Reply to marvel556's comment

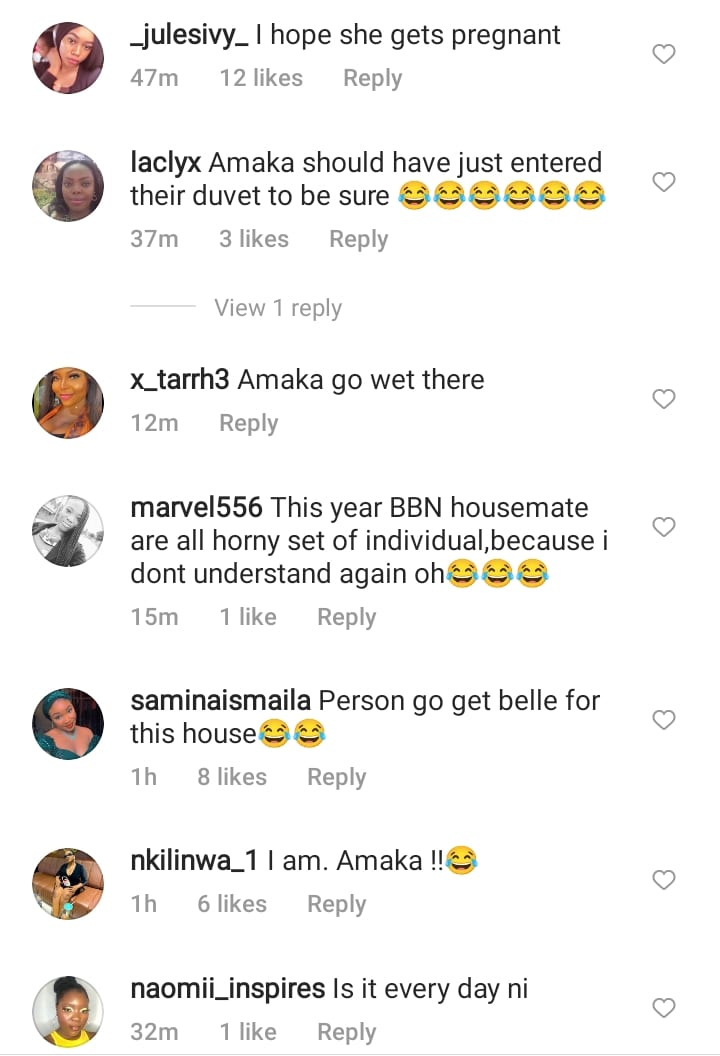tap(346, 617)
